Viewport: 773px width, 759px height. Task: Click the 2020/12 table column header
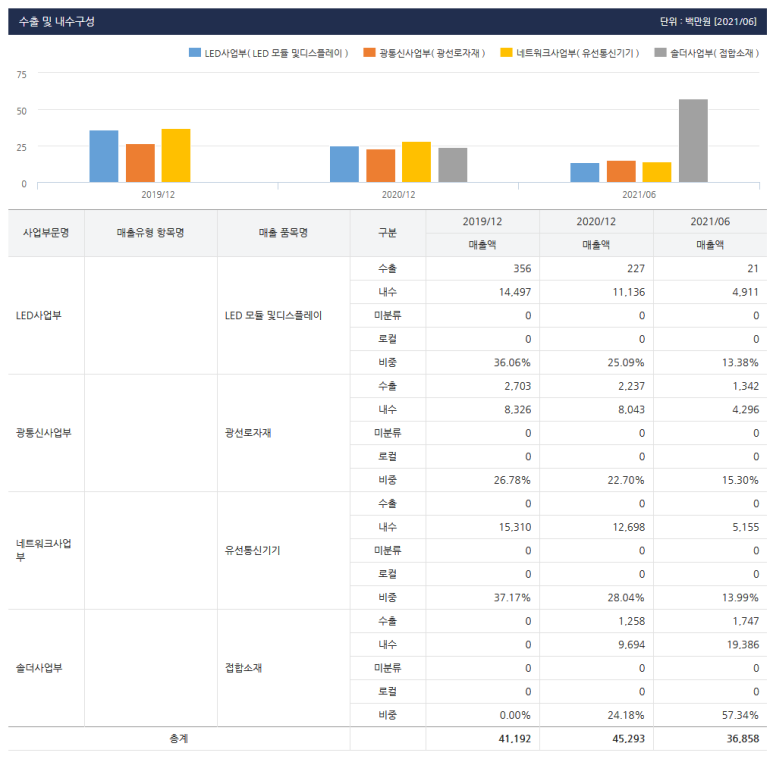[596, 221]
